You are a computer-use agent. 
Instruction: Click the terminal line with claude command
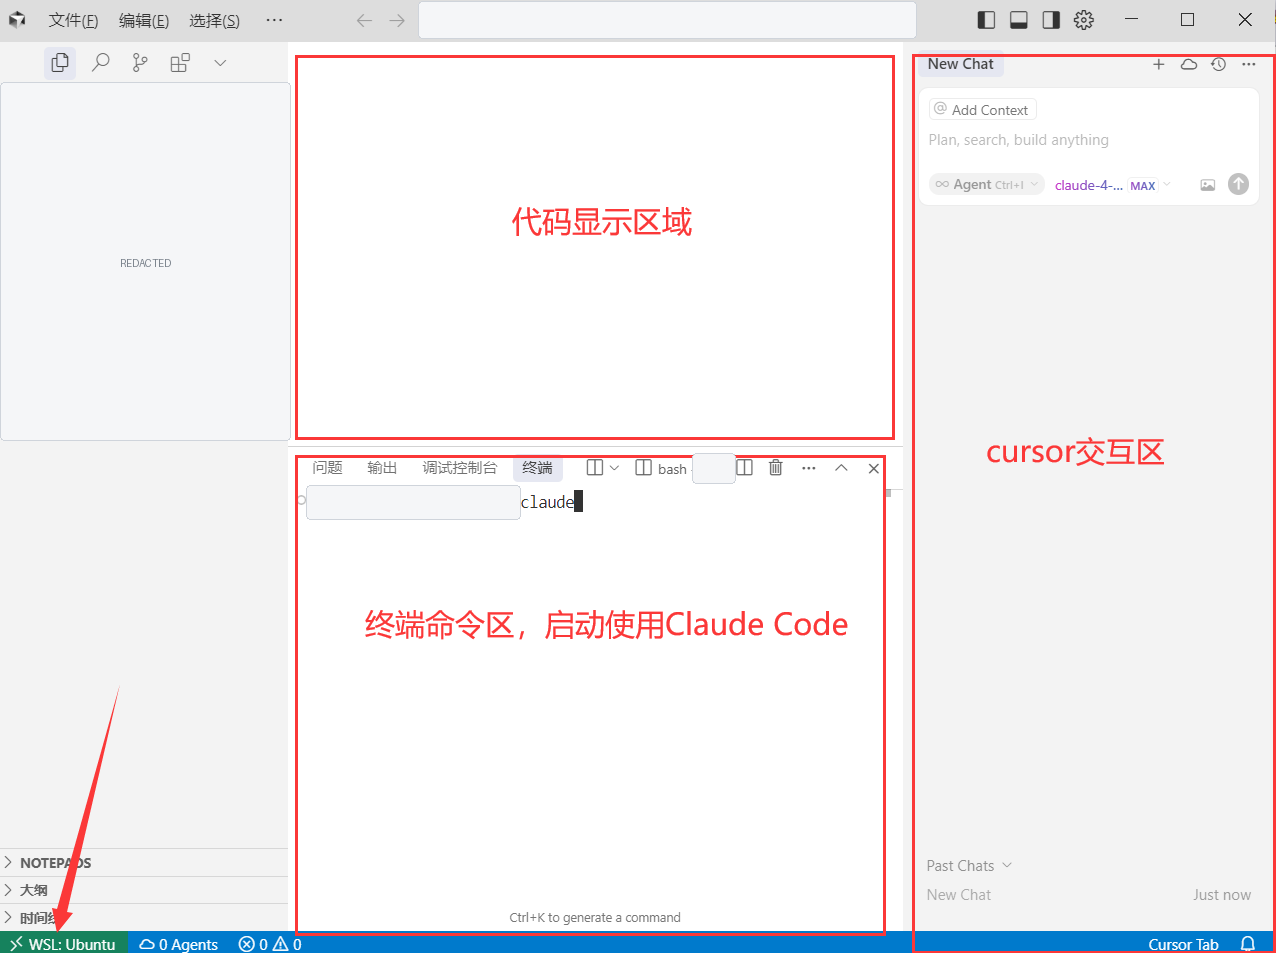tap(548, 502)
